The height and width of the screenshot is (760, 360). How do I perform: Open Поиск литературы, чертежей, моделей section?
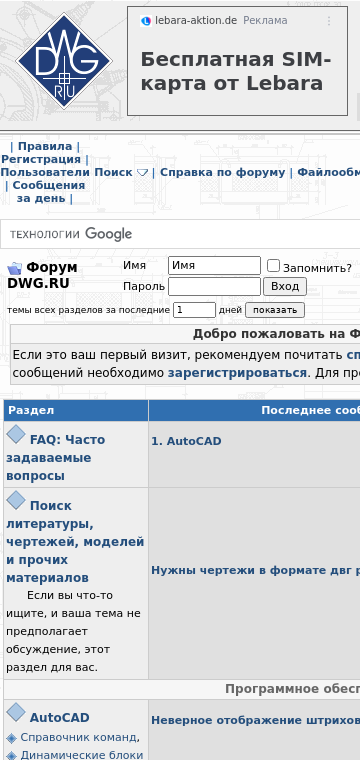(75, 541)
